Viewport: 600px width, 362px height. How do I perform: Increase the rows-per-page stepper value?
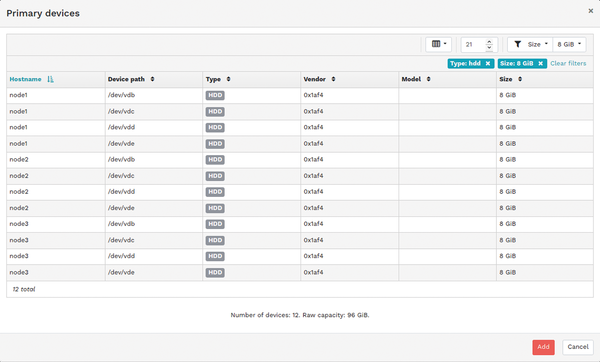(489, 42)
